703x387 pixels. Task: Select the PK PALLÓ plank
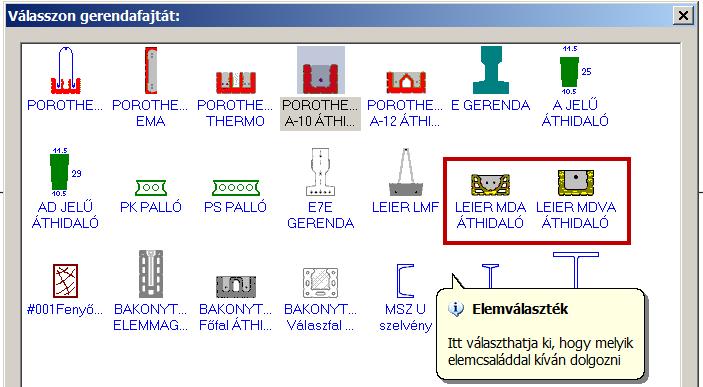(x=151, y=196)
